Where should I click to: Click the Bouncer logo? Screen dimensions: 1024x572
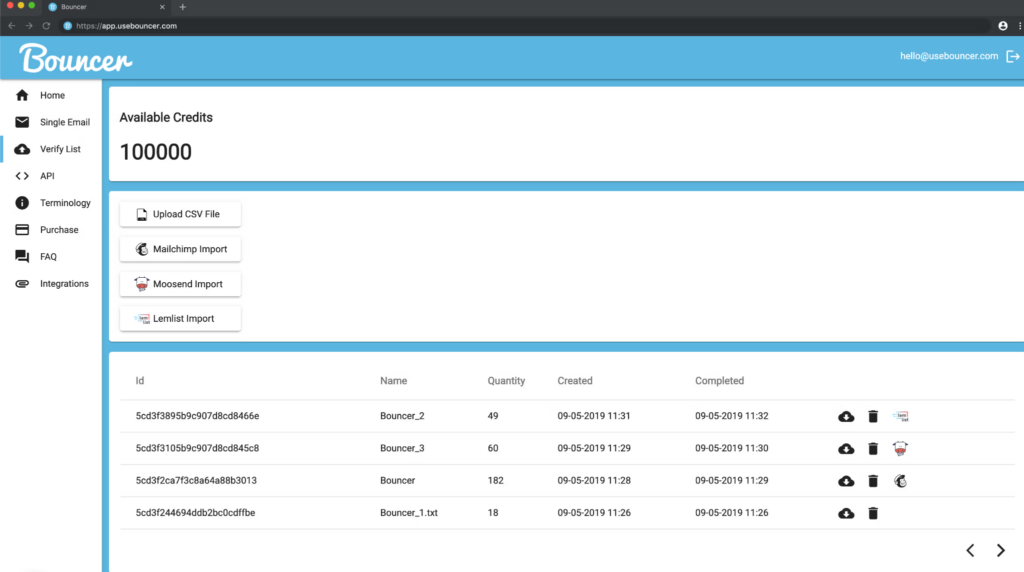[x=76, y=59]
